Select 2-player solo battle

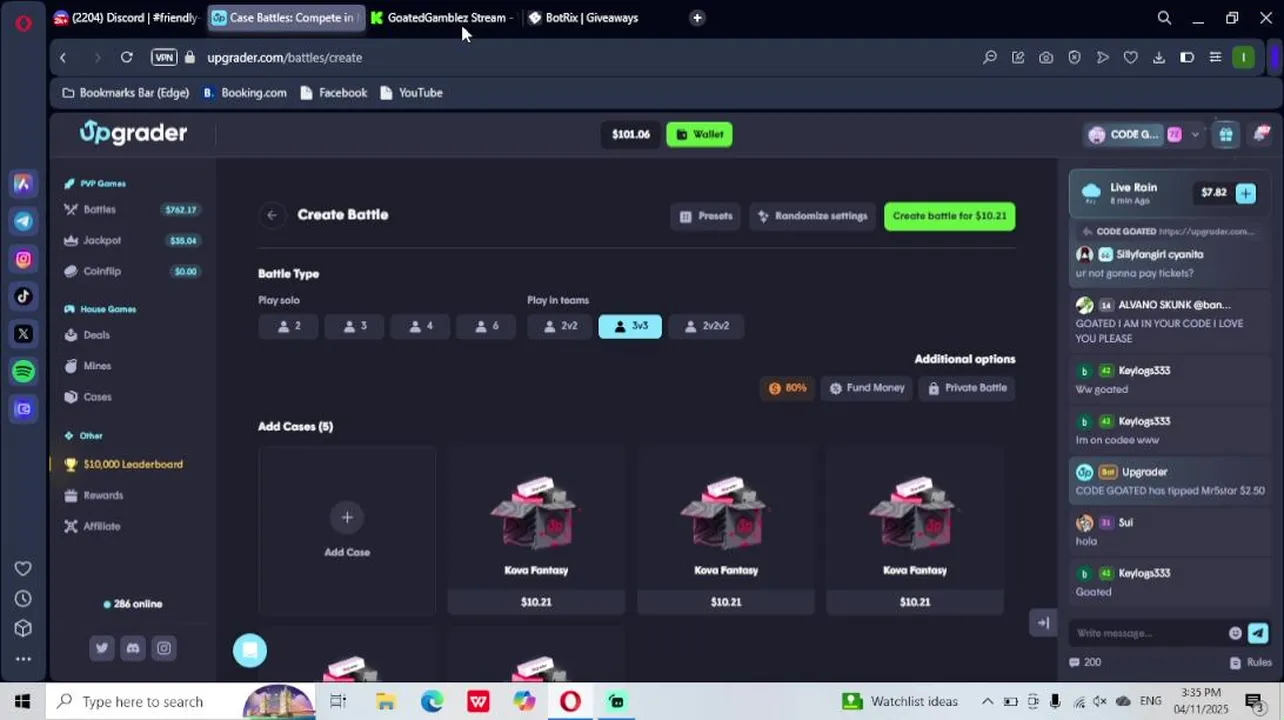[288, 326]
